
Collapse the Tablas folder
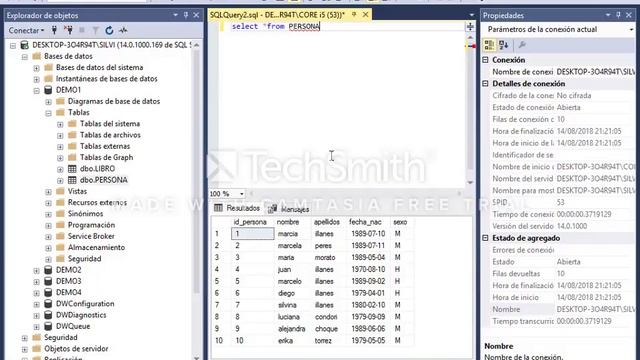(48, 113)
